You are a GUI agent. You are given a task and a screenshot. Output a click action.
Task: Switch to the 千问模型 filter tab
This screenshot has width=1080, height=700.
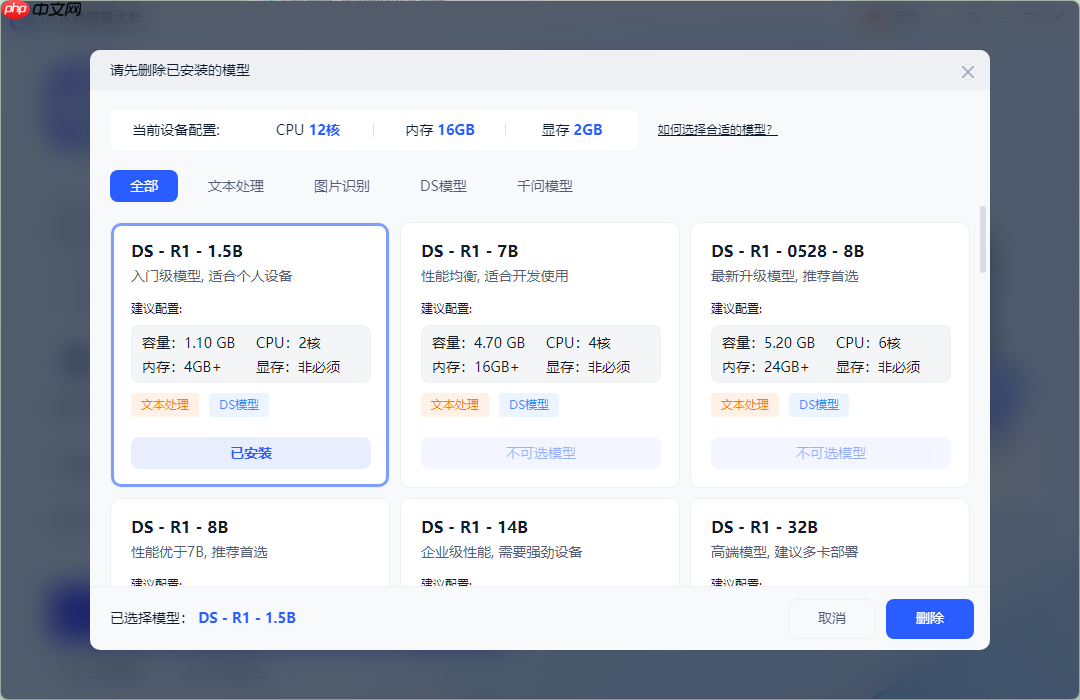tap(544, 186)
